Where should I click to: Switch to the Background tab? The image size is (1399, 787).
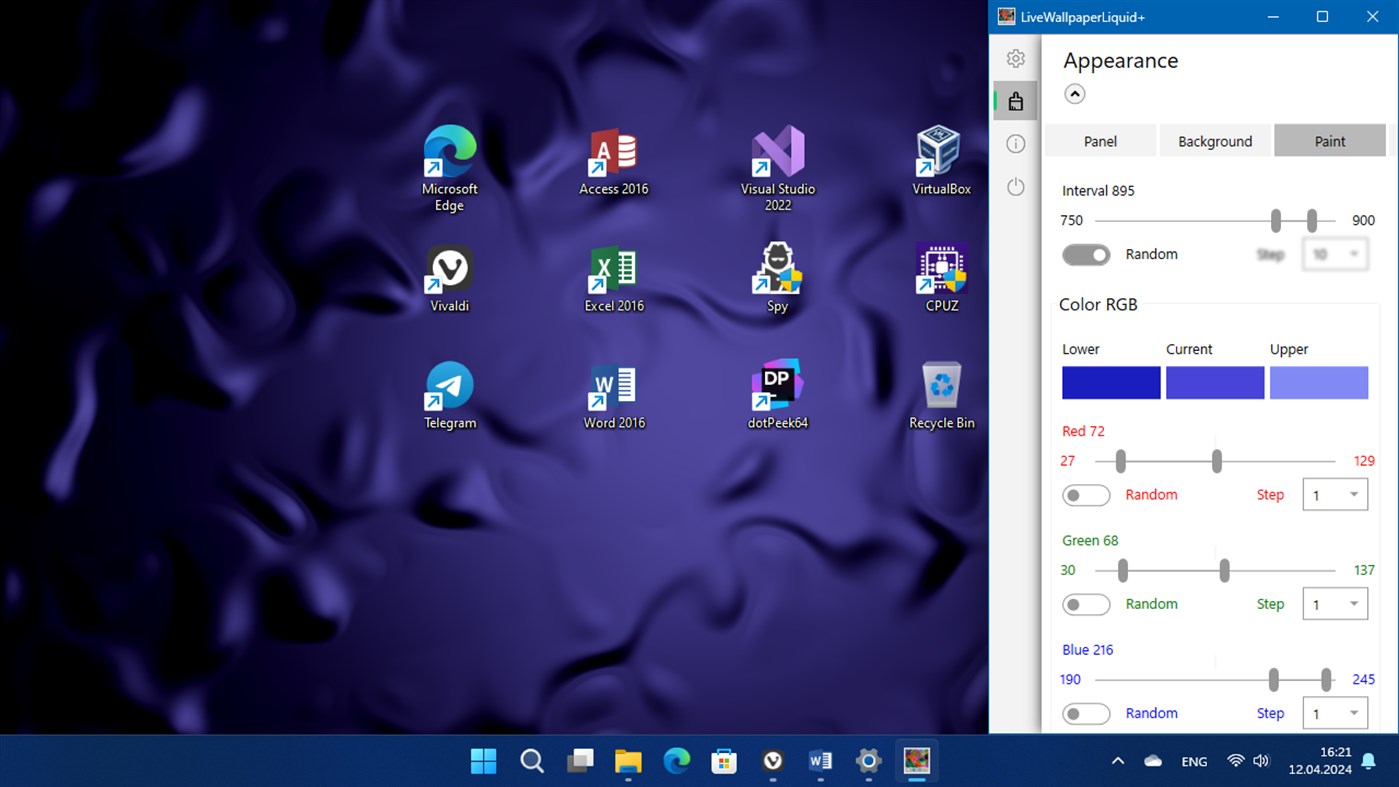coord(1214,140)
